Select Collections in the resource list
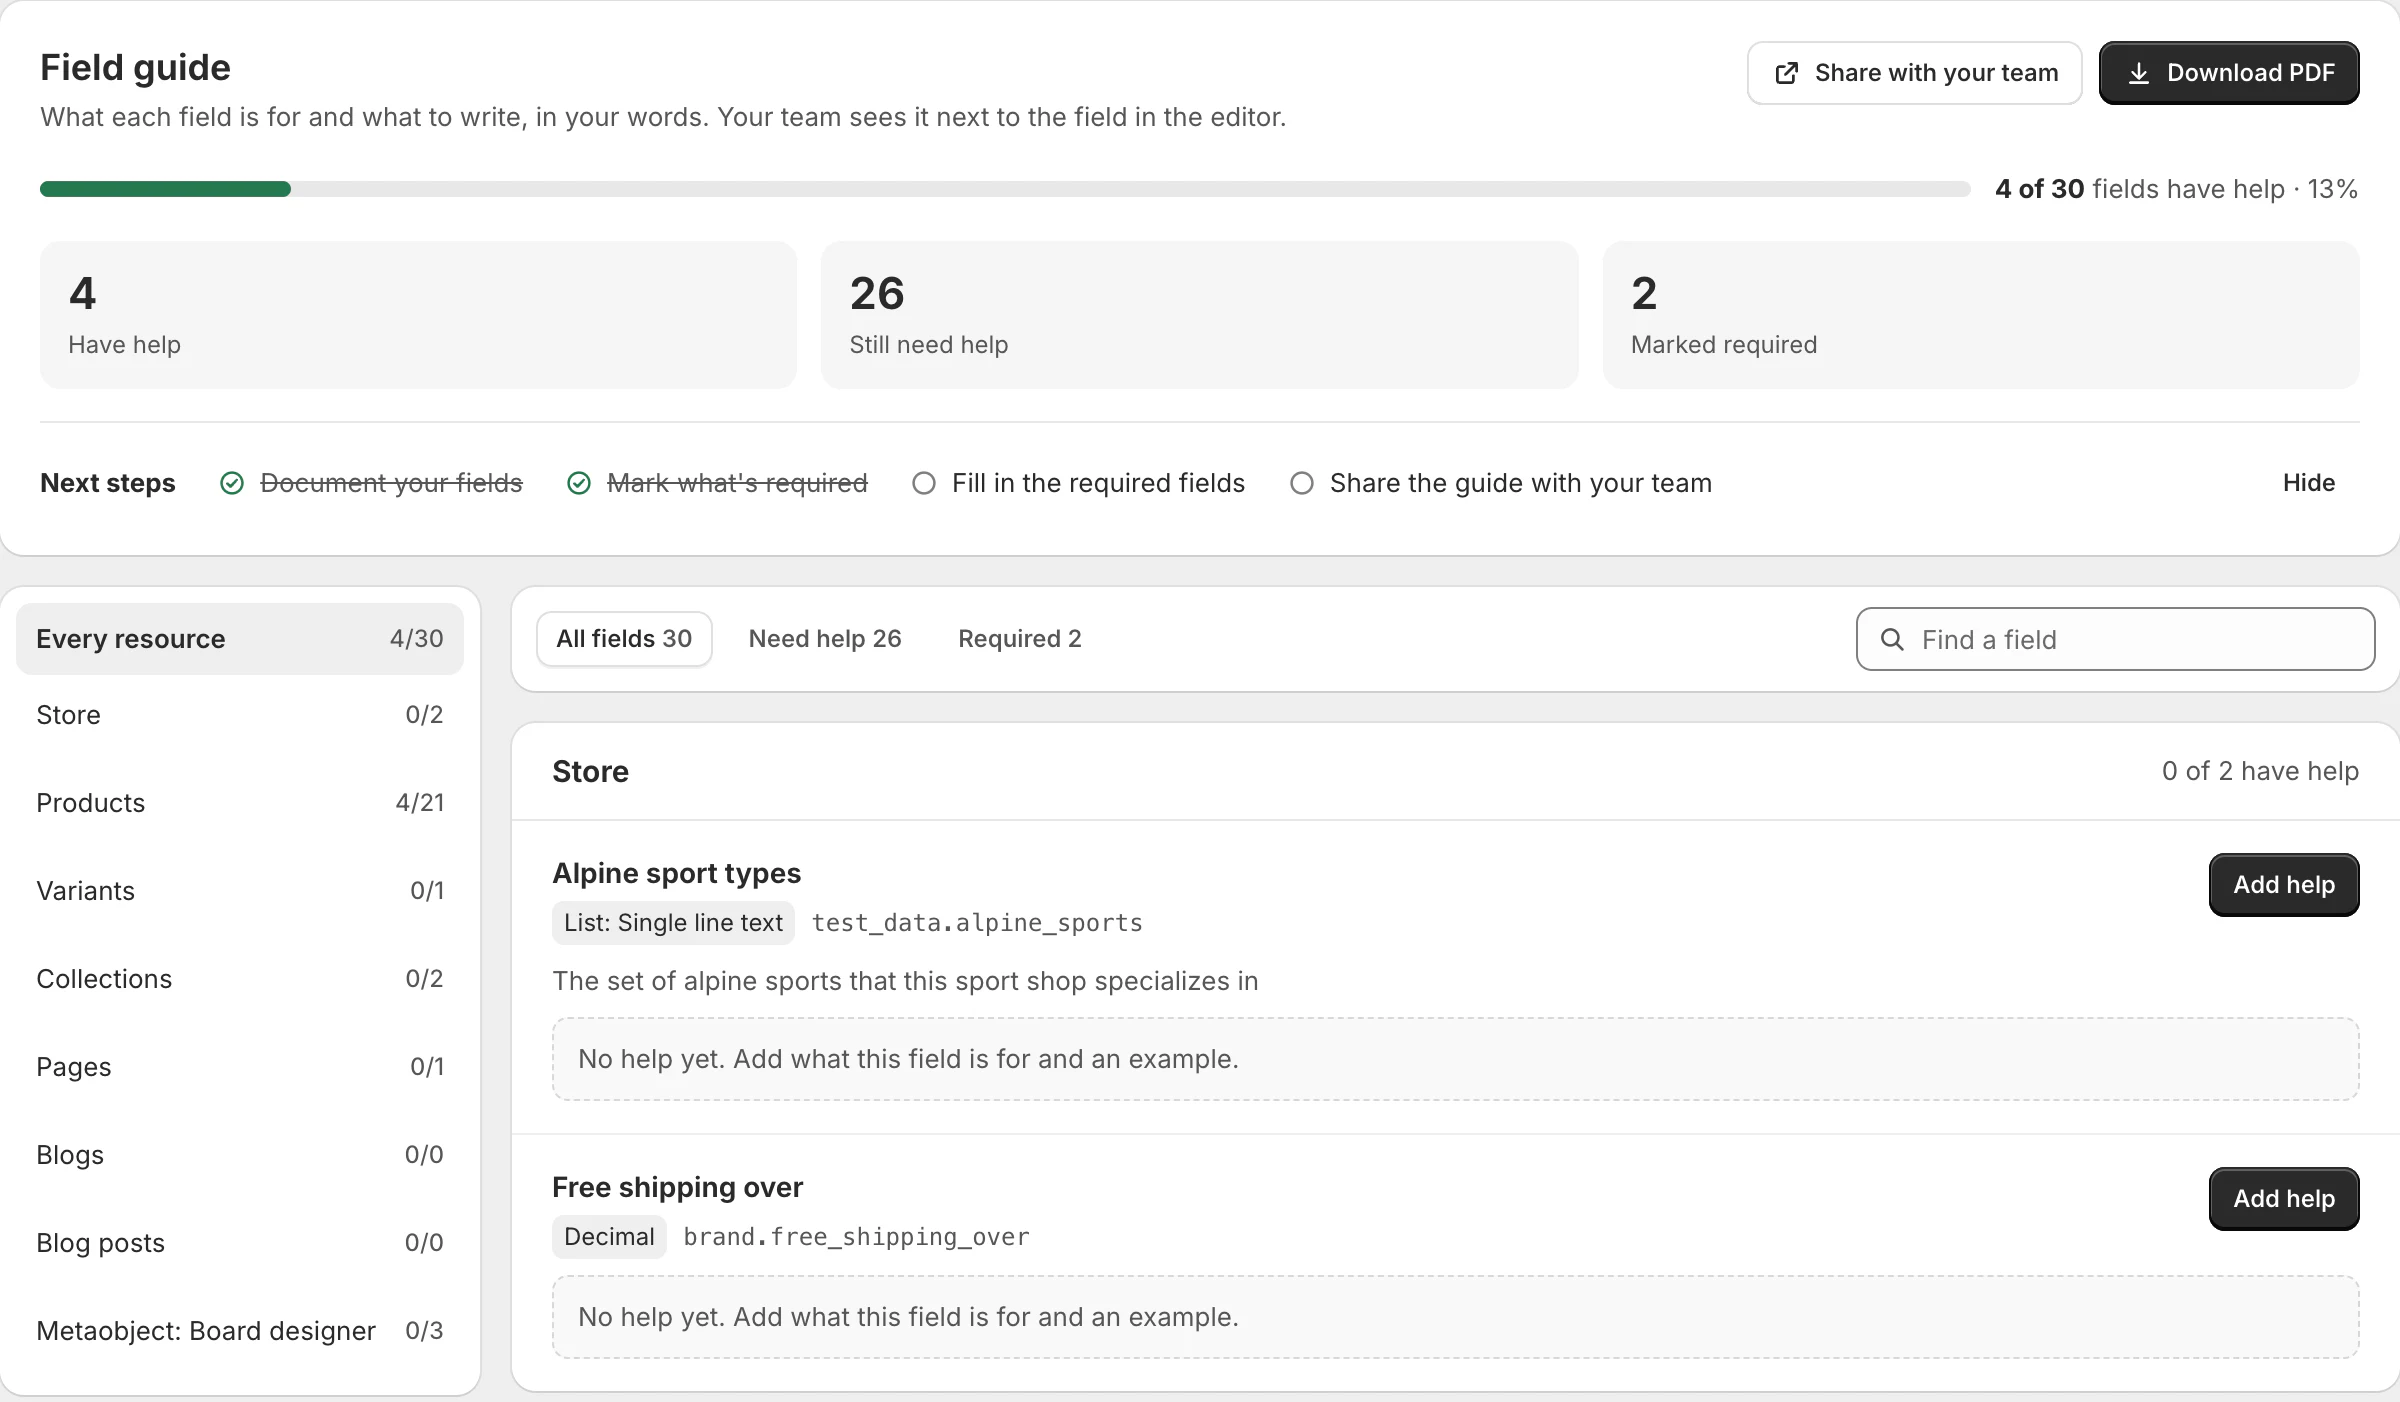This screenshot has height=1402, width=2400. click(x=240, y=979)
